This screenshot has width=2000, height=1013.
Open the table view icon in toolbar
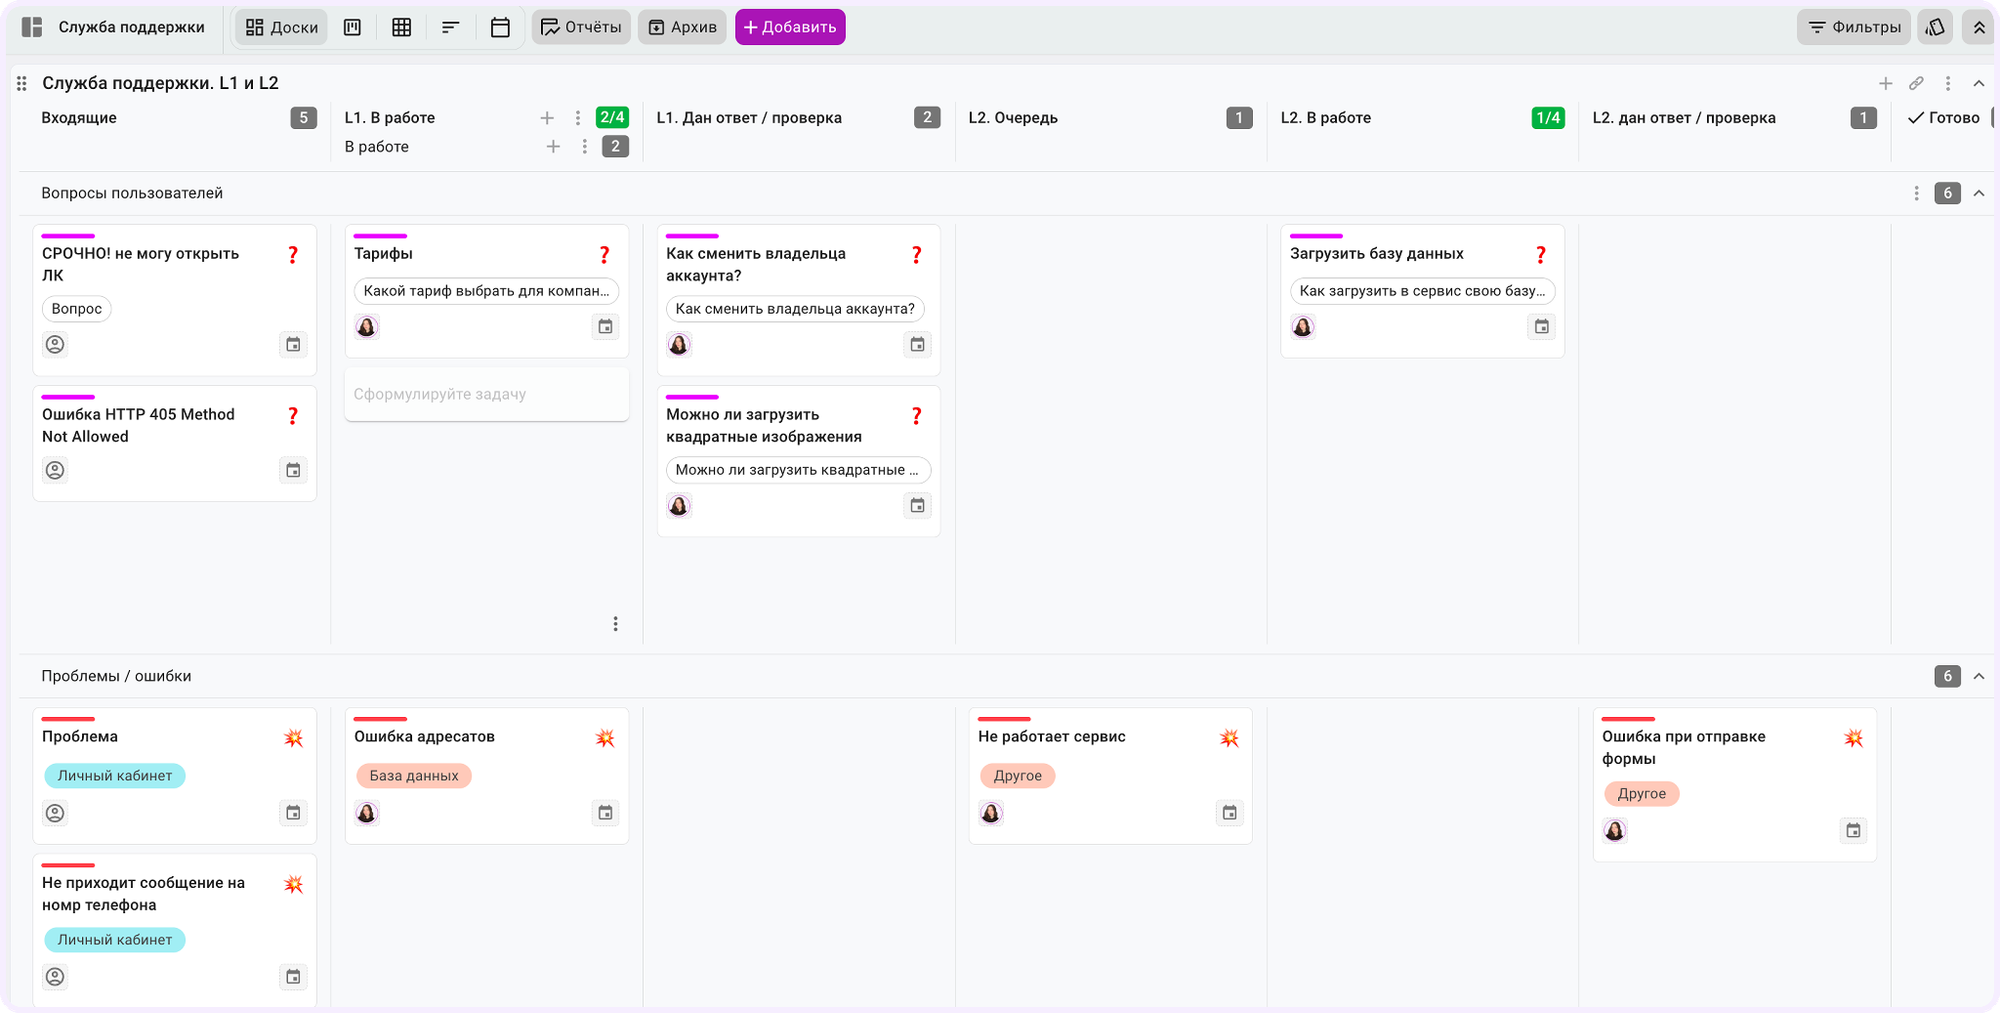(x=401, y=27)
